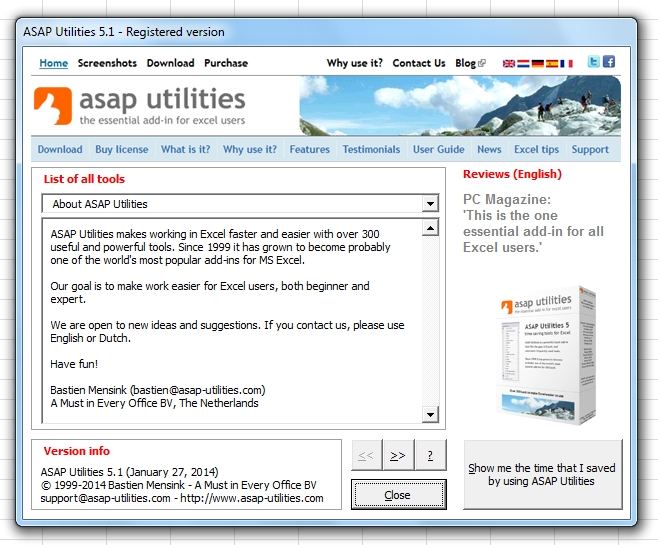Click the Close button
658x545 pixels.
click(399, 495)
